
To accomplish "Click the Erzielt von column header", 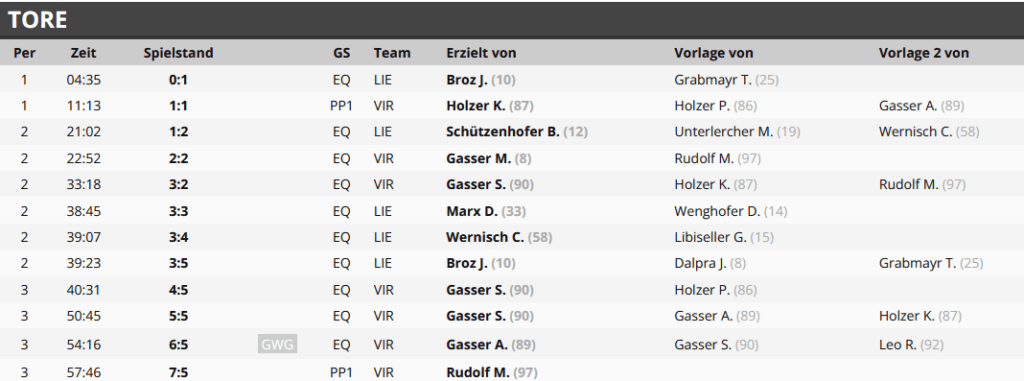I will [481, 53].
